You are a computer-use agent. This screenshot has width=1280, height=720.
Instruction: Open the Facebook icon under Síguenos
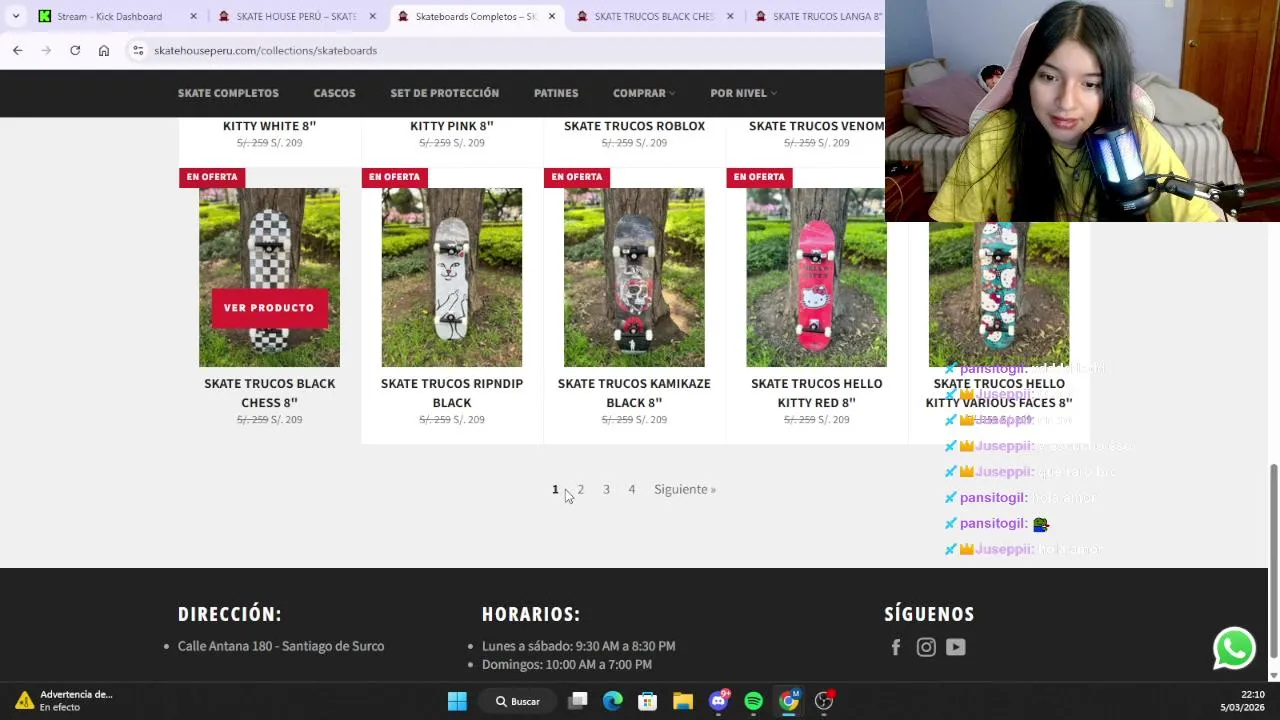tap(896, 647)
